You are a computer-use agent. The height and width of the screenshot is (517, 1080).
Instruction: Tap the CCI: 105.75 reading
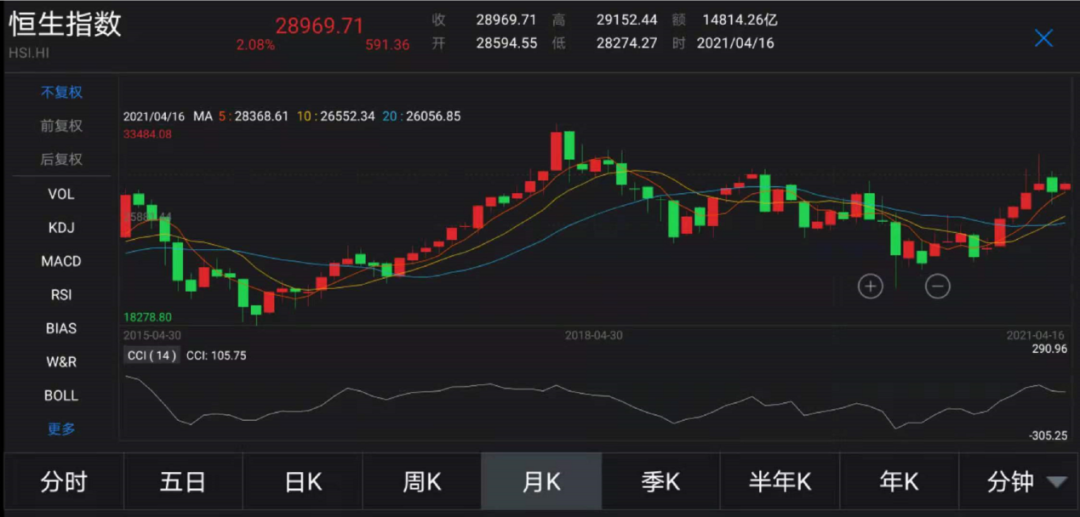216,356
